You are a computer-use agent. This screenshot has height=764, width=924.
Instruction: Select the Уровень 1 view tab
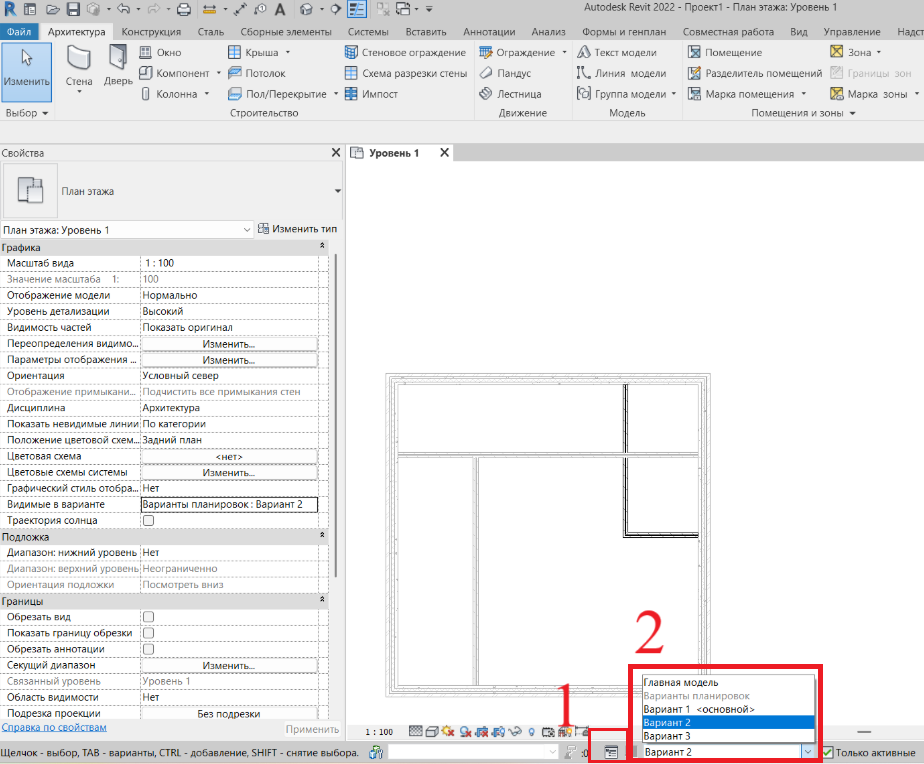click(394, 153)
